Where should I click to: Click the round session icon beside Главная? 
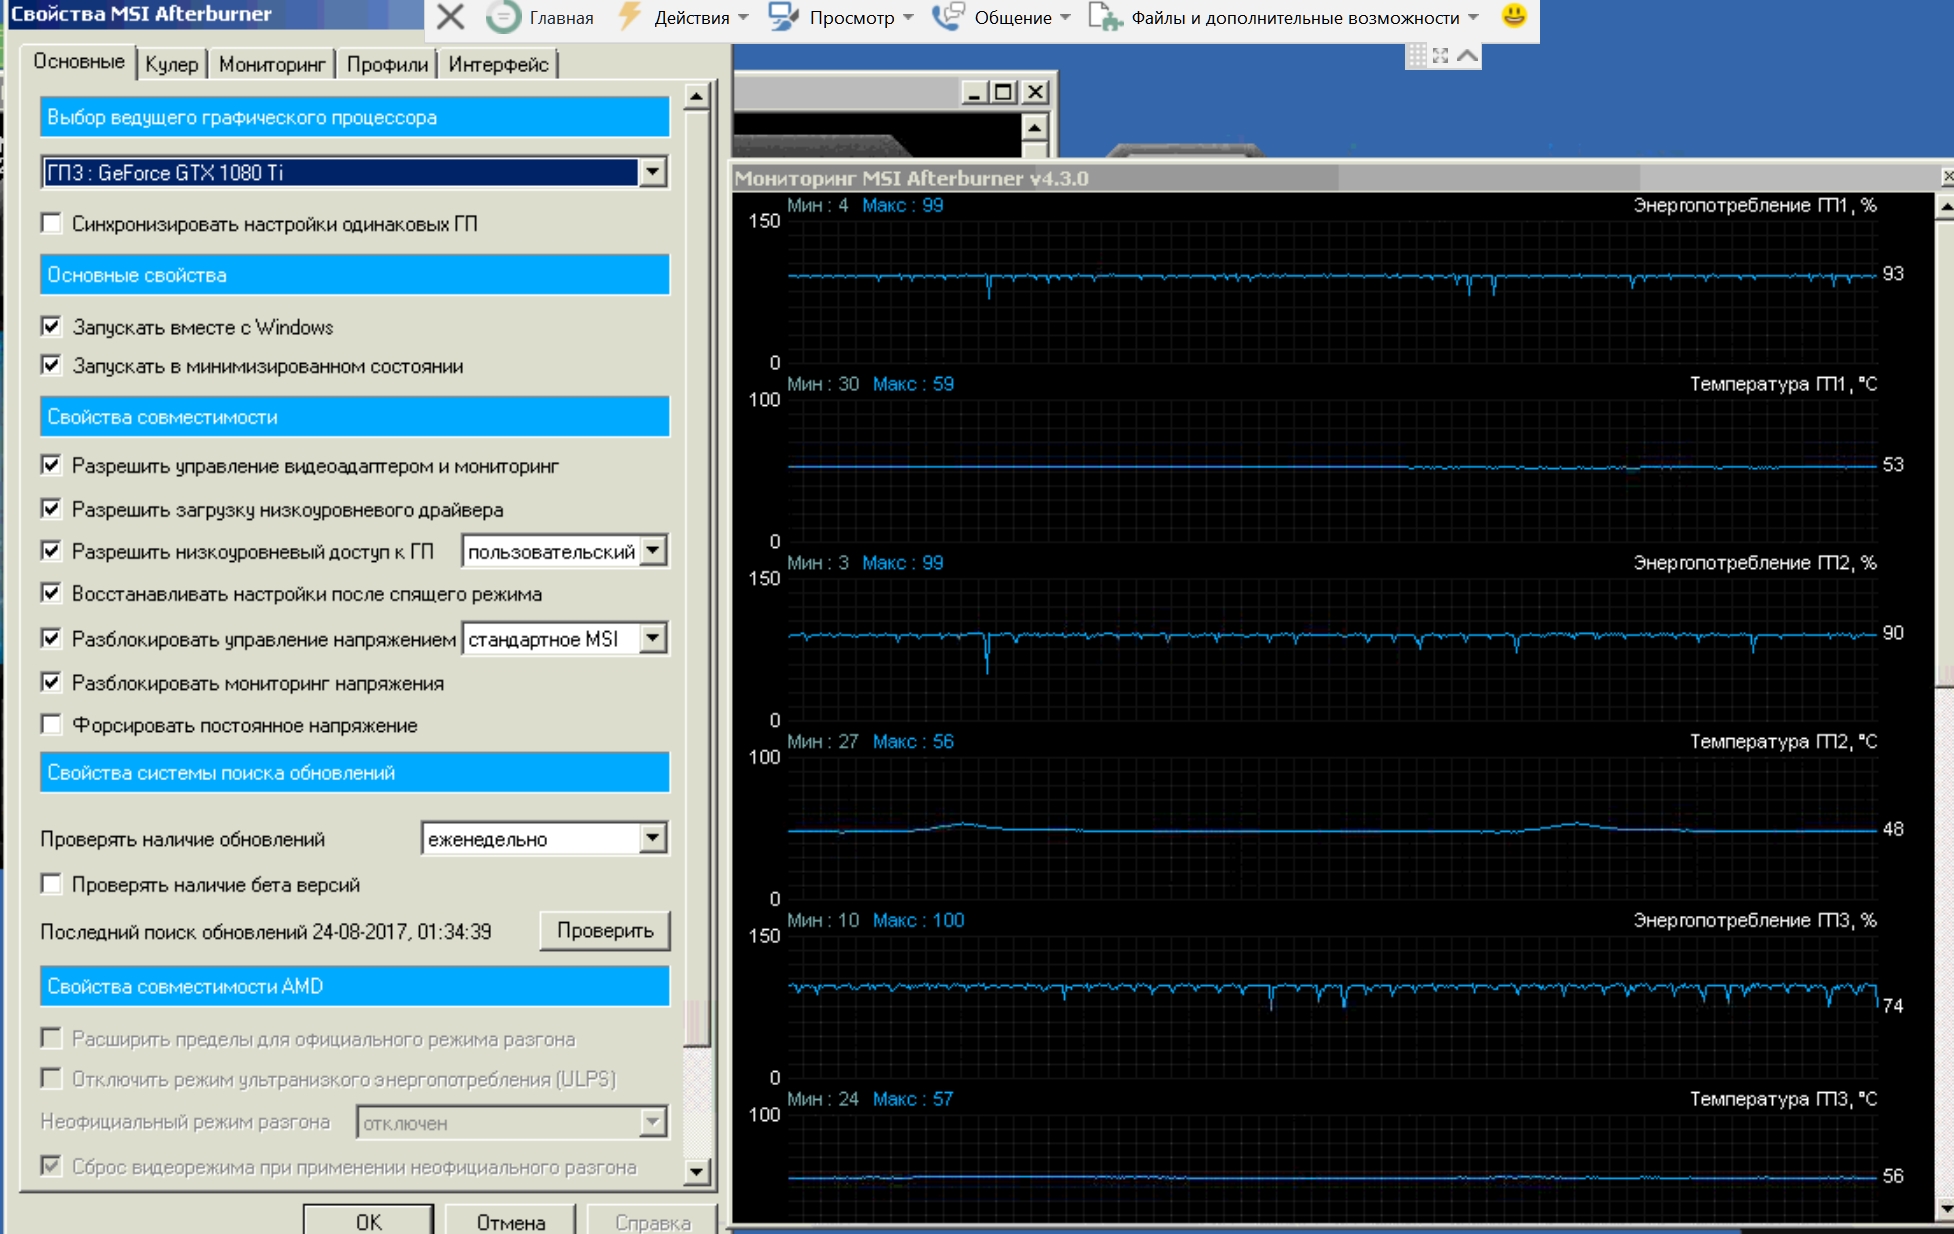pos(503,17)
